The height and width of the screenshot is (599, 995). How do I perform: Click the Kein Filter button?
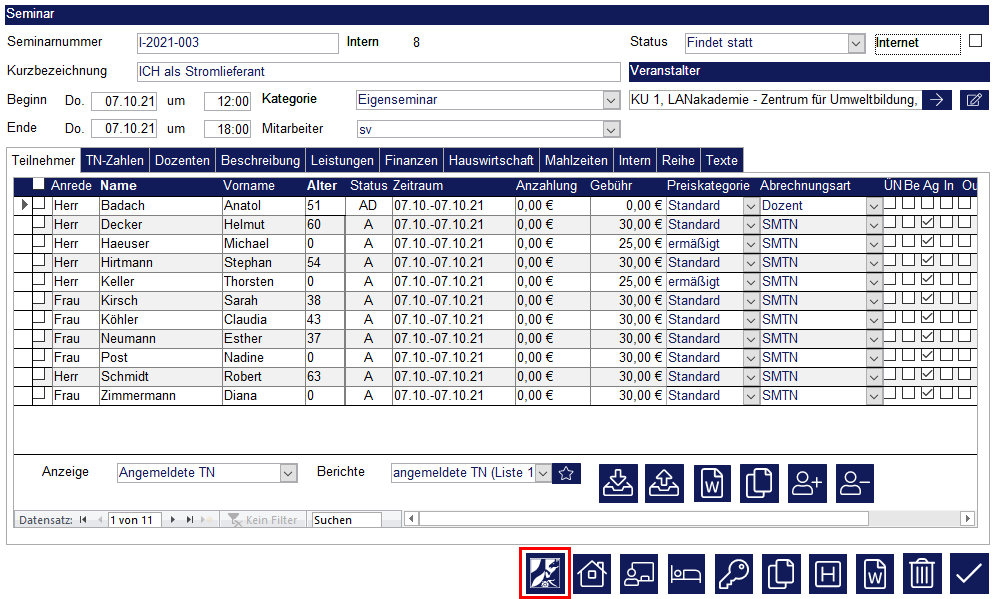pos(262,520)
